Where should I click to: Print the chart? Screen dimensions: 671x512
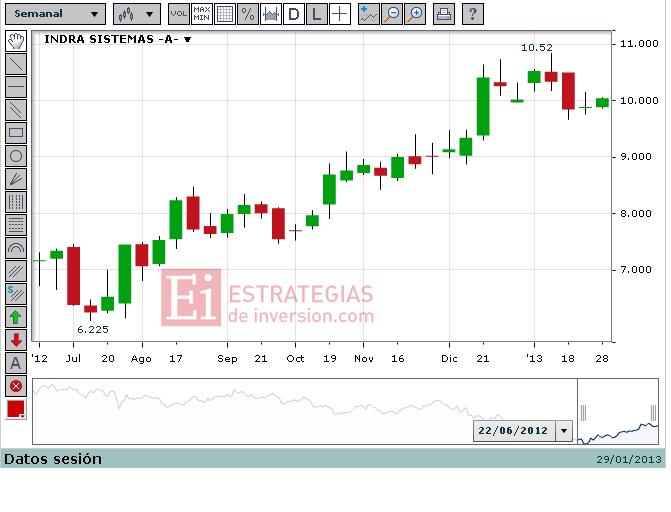coord(444,14)
